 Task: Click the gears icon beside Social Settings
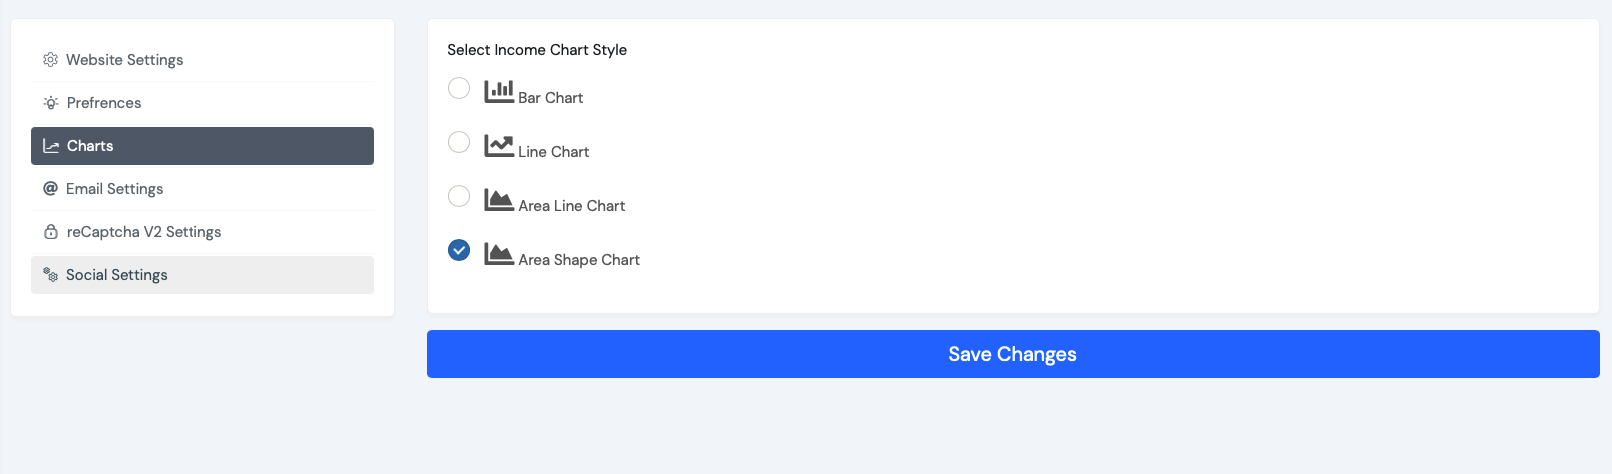click(50, 275)
